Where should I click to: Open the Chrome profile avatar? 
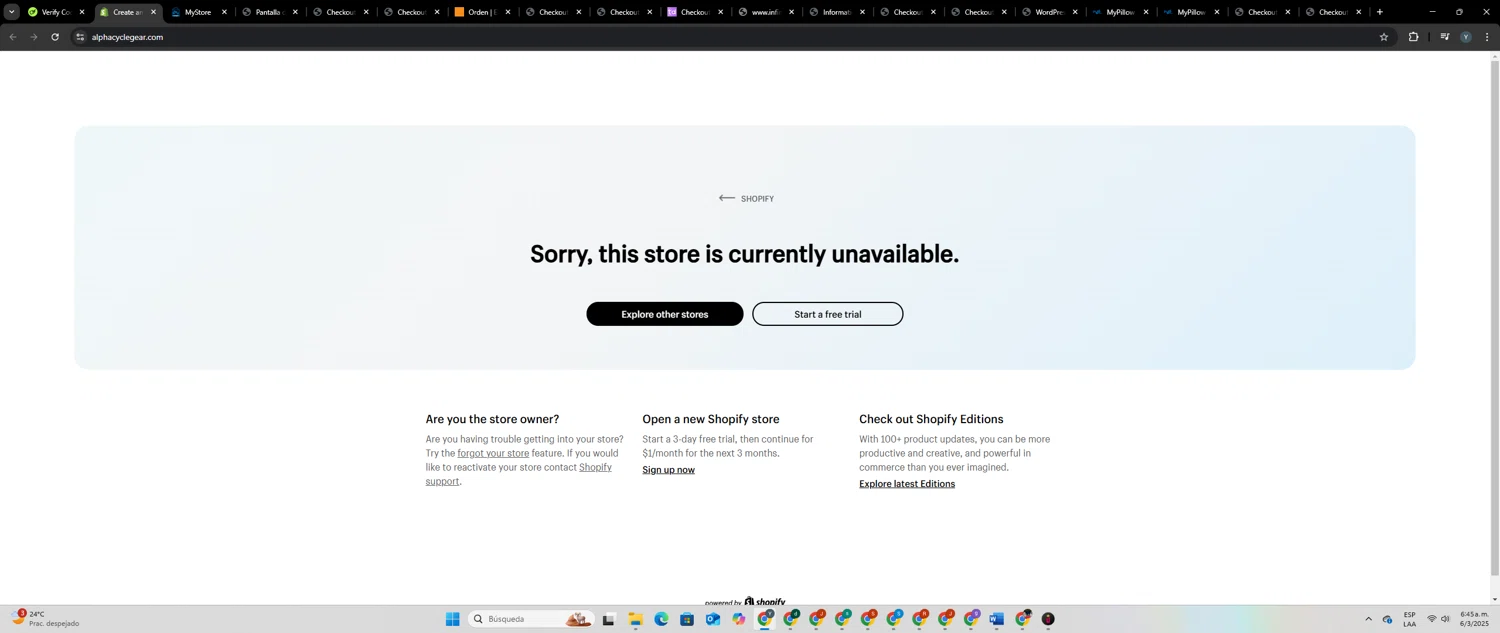point(1466,37)
